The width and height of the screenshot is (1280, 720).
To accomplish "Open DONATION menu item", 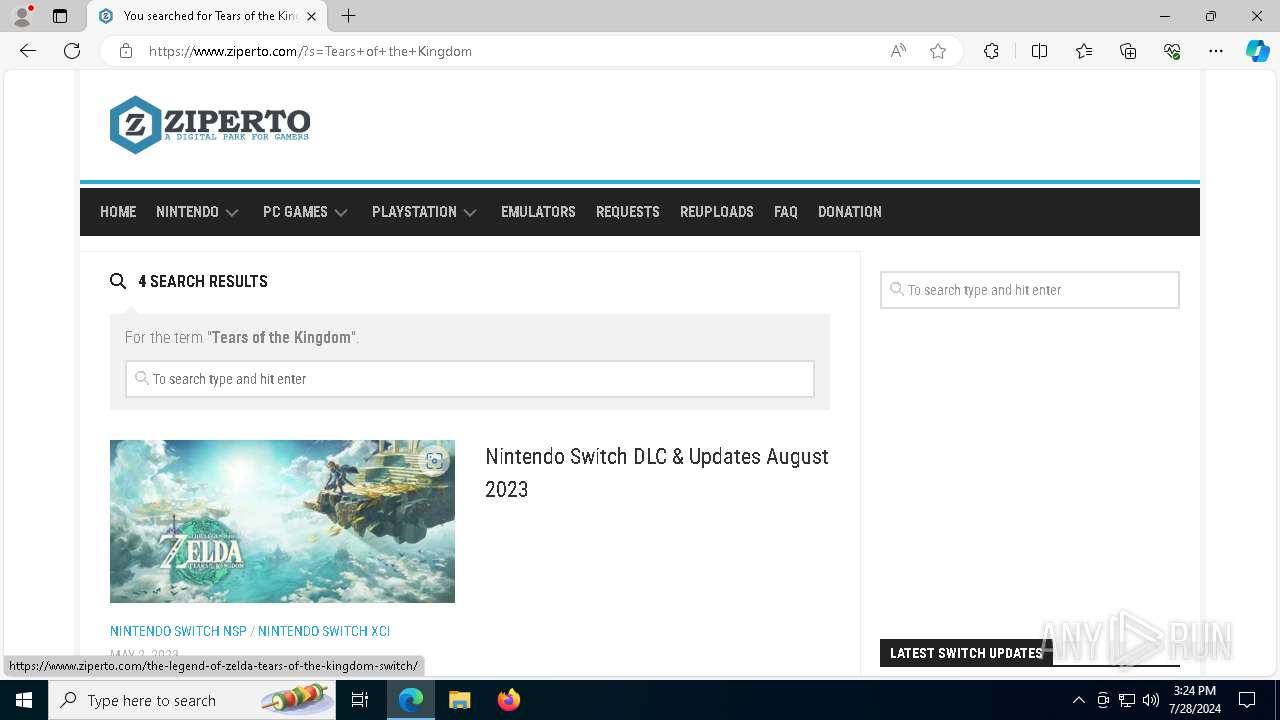I will tap(850, 212).
